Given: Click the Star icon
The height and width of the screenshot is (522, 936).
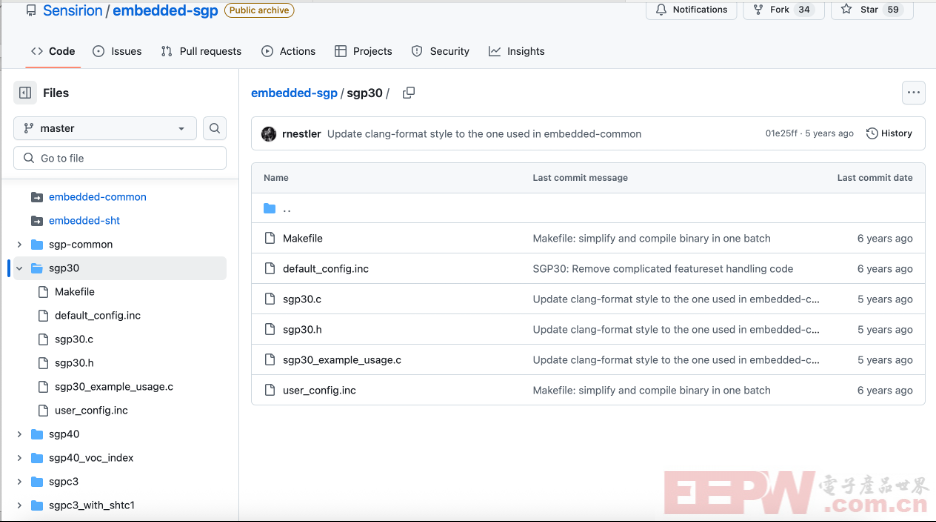Looking at the screenshot, I should point(846,9).
